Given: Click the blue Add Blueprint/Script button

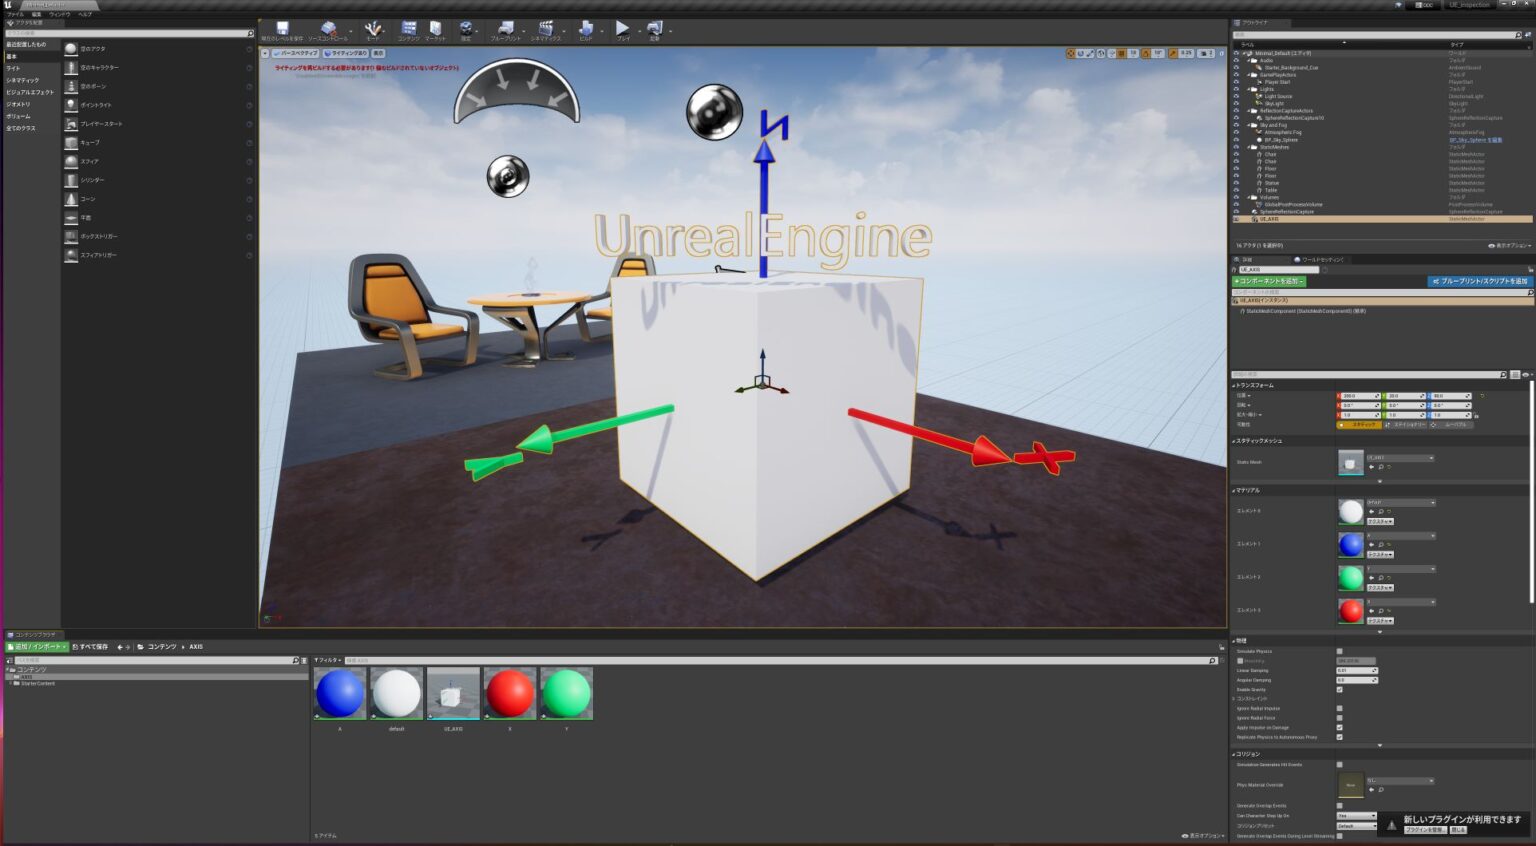Looking at the screenshot, I should click(1480, 281).
